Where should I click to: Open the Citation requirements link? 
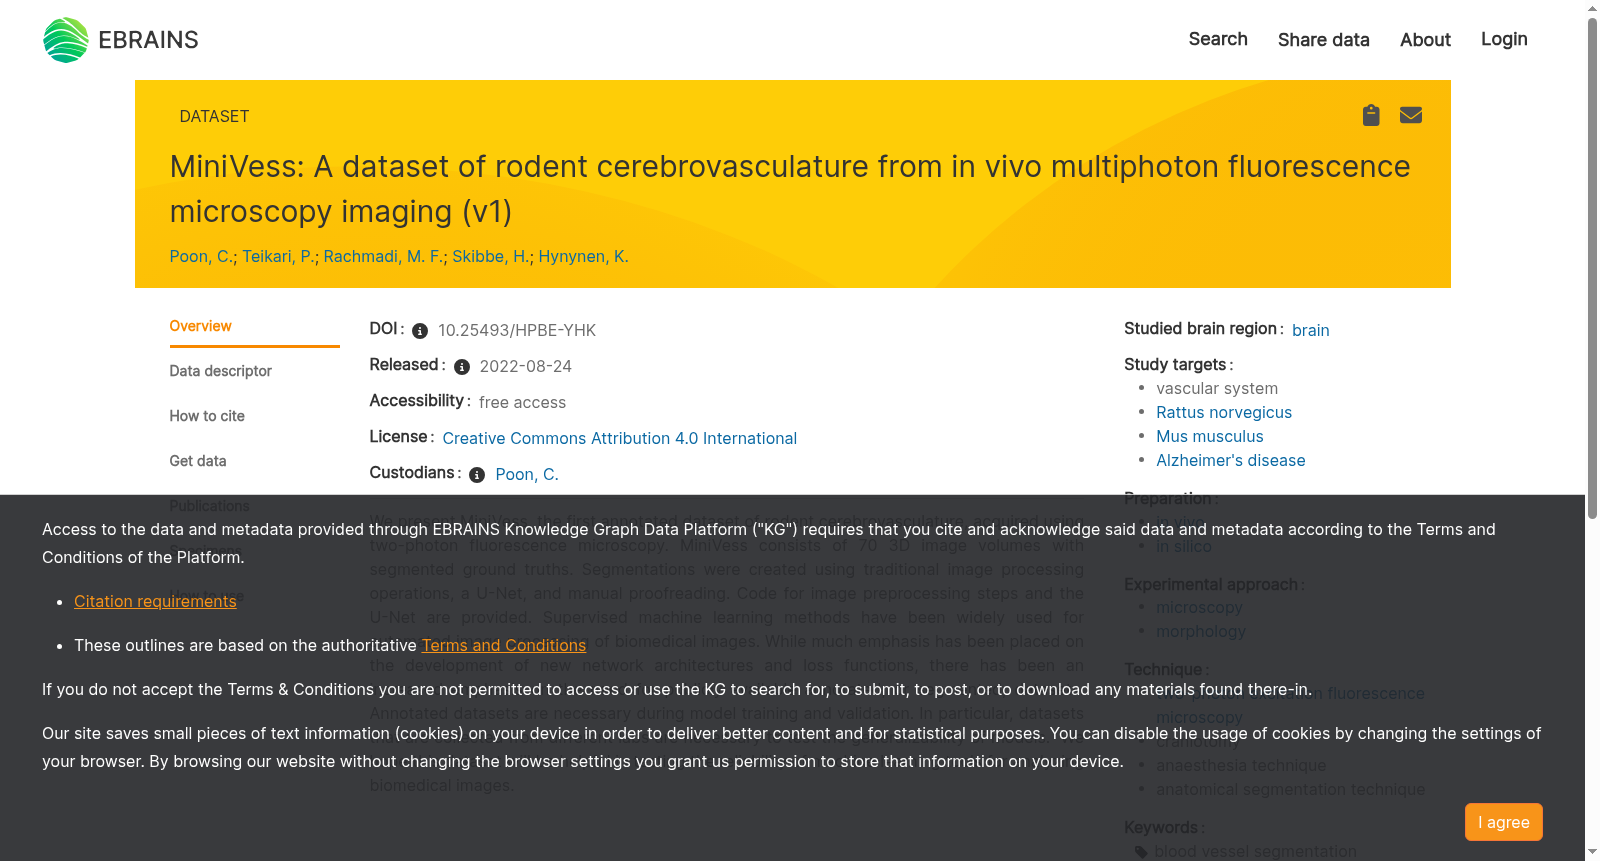click(155, 601)
